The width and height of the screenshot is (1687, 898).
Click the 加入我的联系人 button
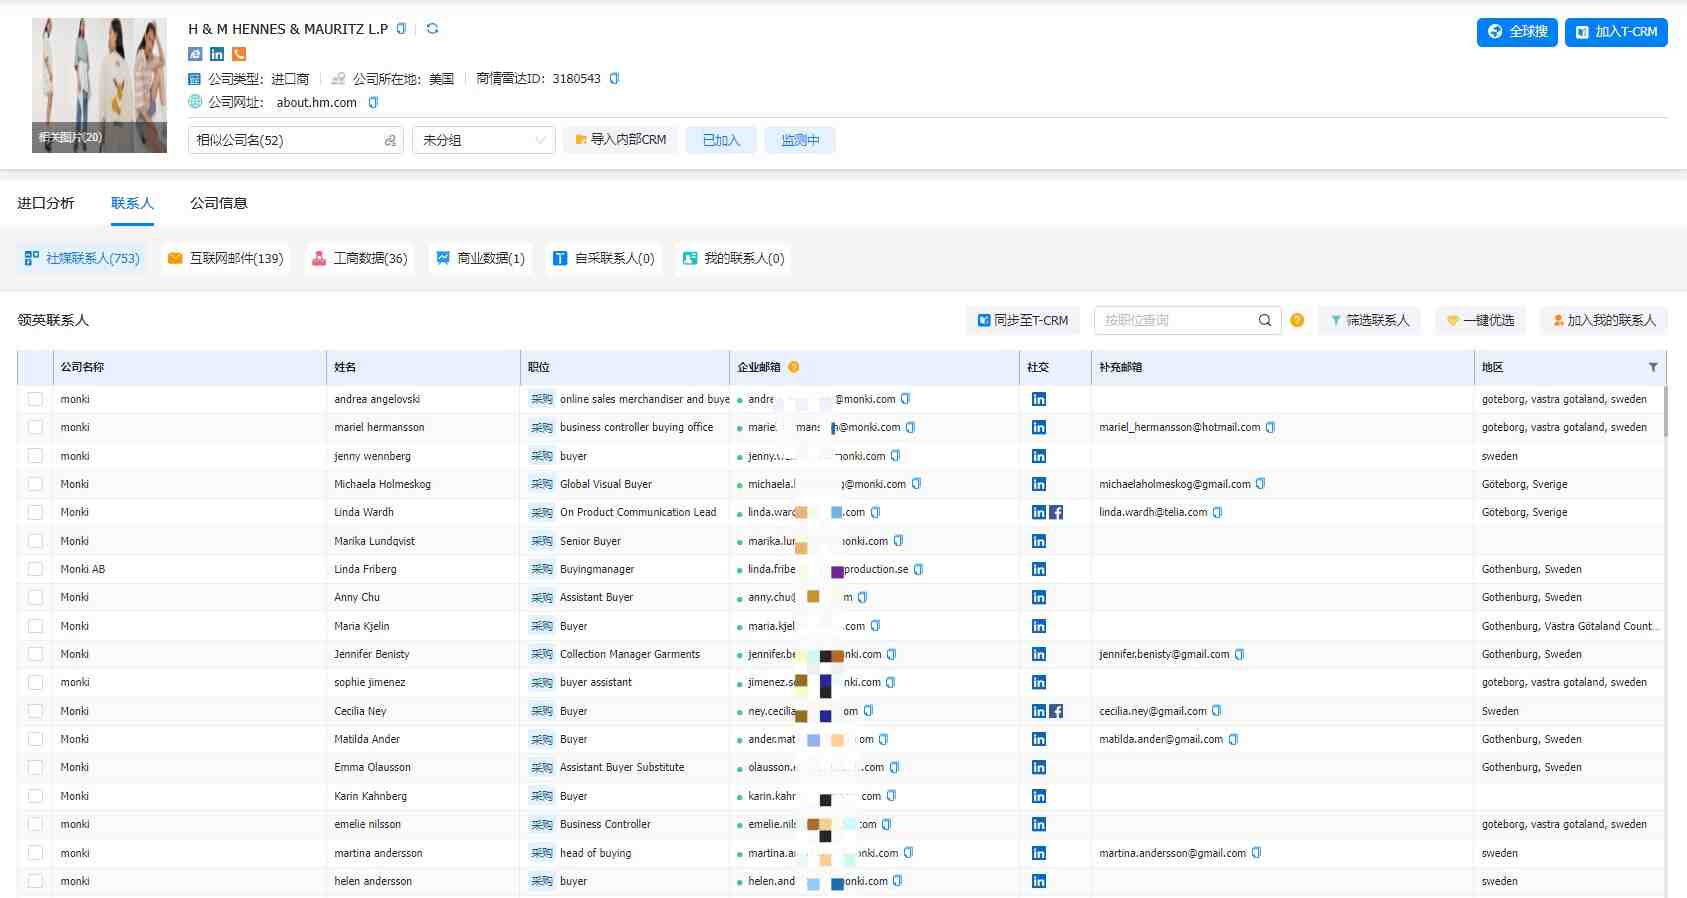(1604, 320)
